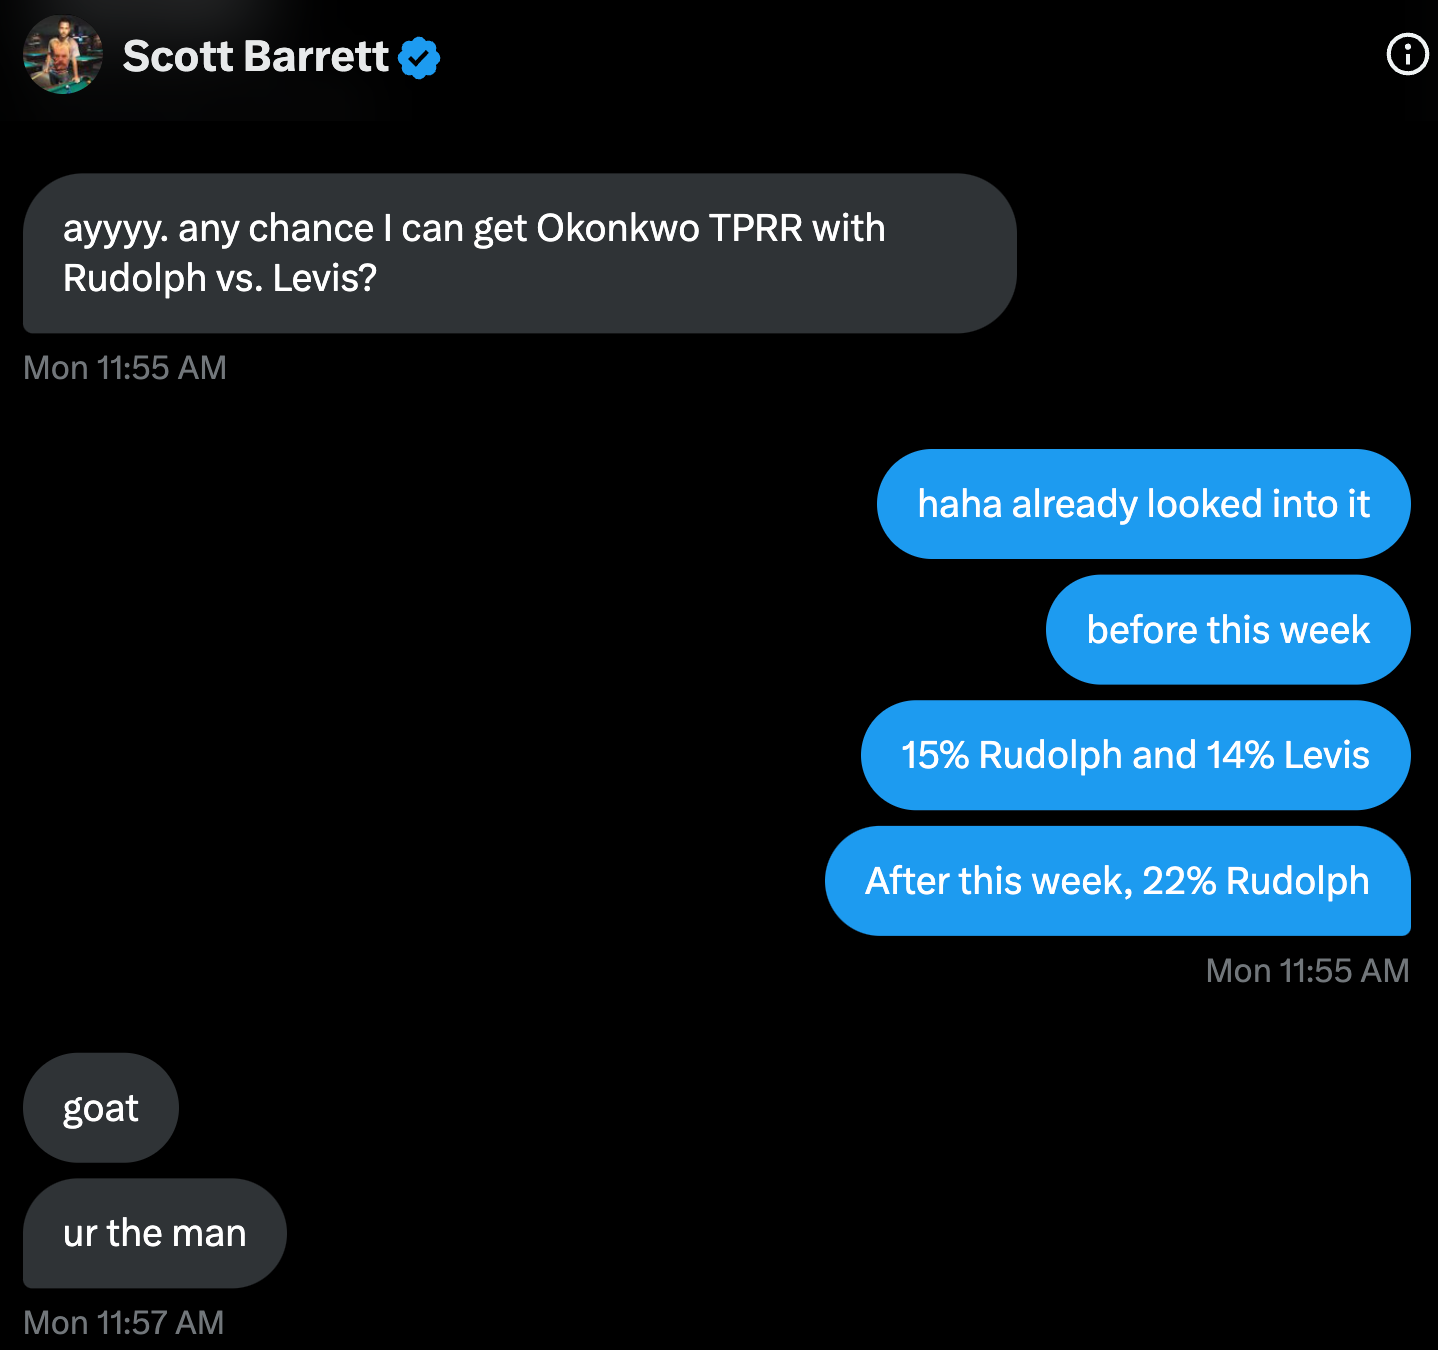
Task: Click the word 'Okonkwo' in the first message
Action: 618,228
